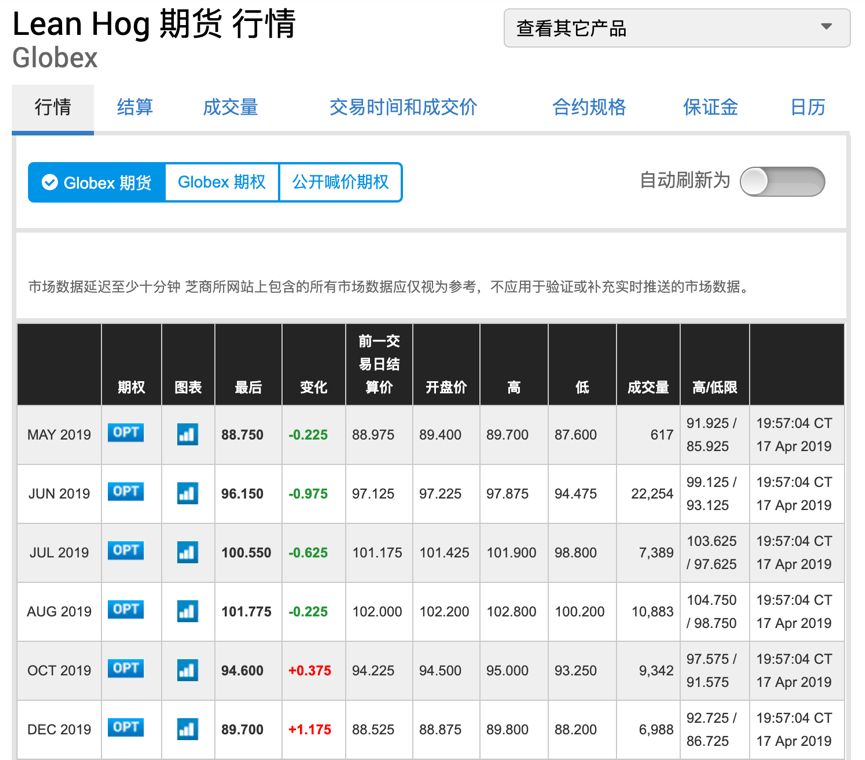865x760 pixels.
Task: Open the AUG 2019 price chart icon
Action: pos(186,611)
